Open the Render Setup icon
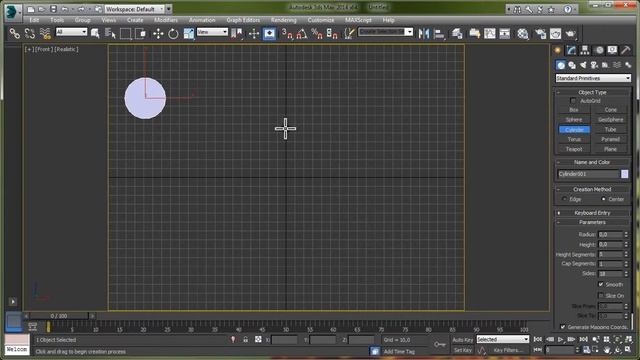The image size is (640, 360). click(x=540, y=33)
